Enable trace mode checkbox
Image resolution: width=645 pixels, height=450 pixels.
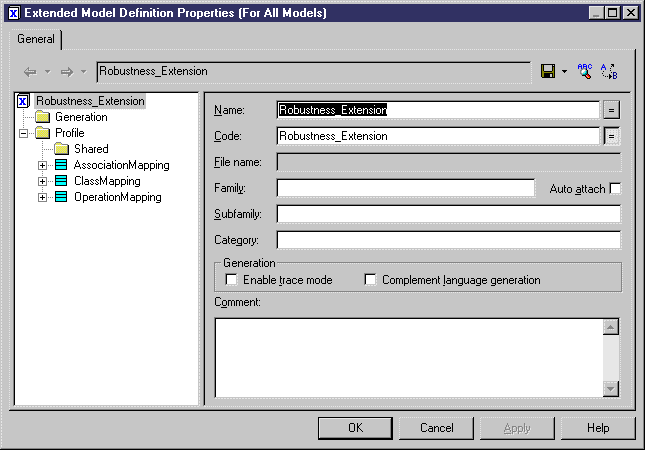231,280
